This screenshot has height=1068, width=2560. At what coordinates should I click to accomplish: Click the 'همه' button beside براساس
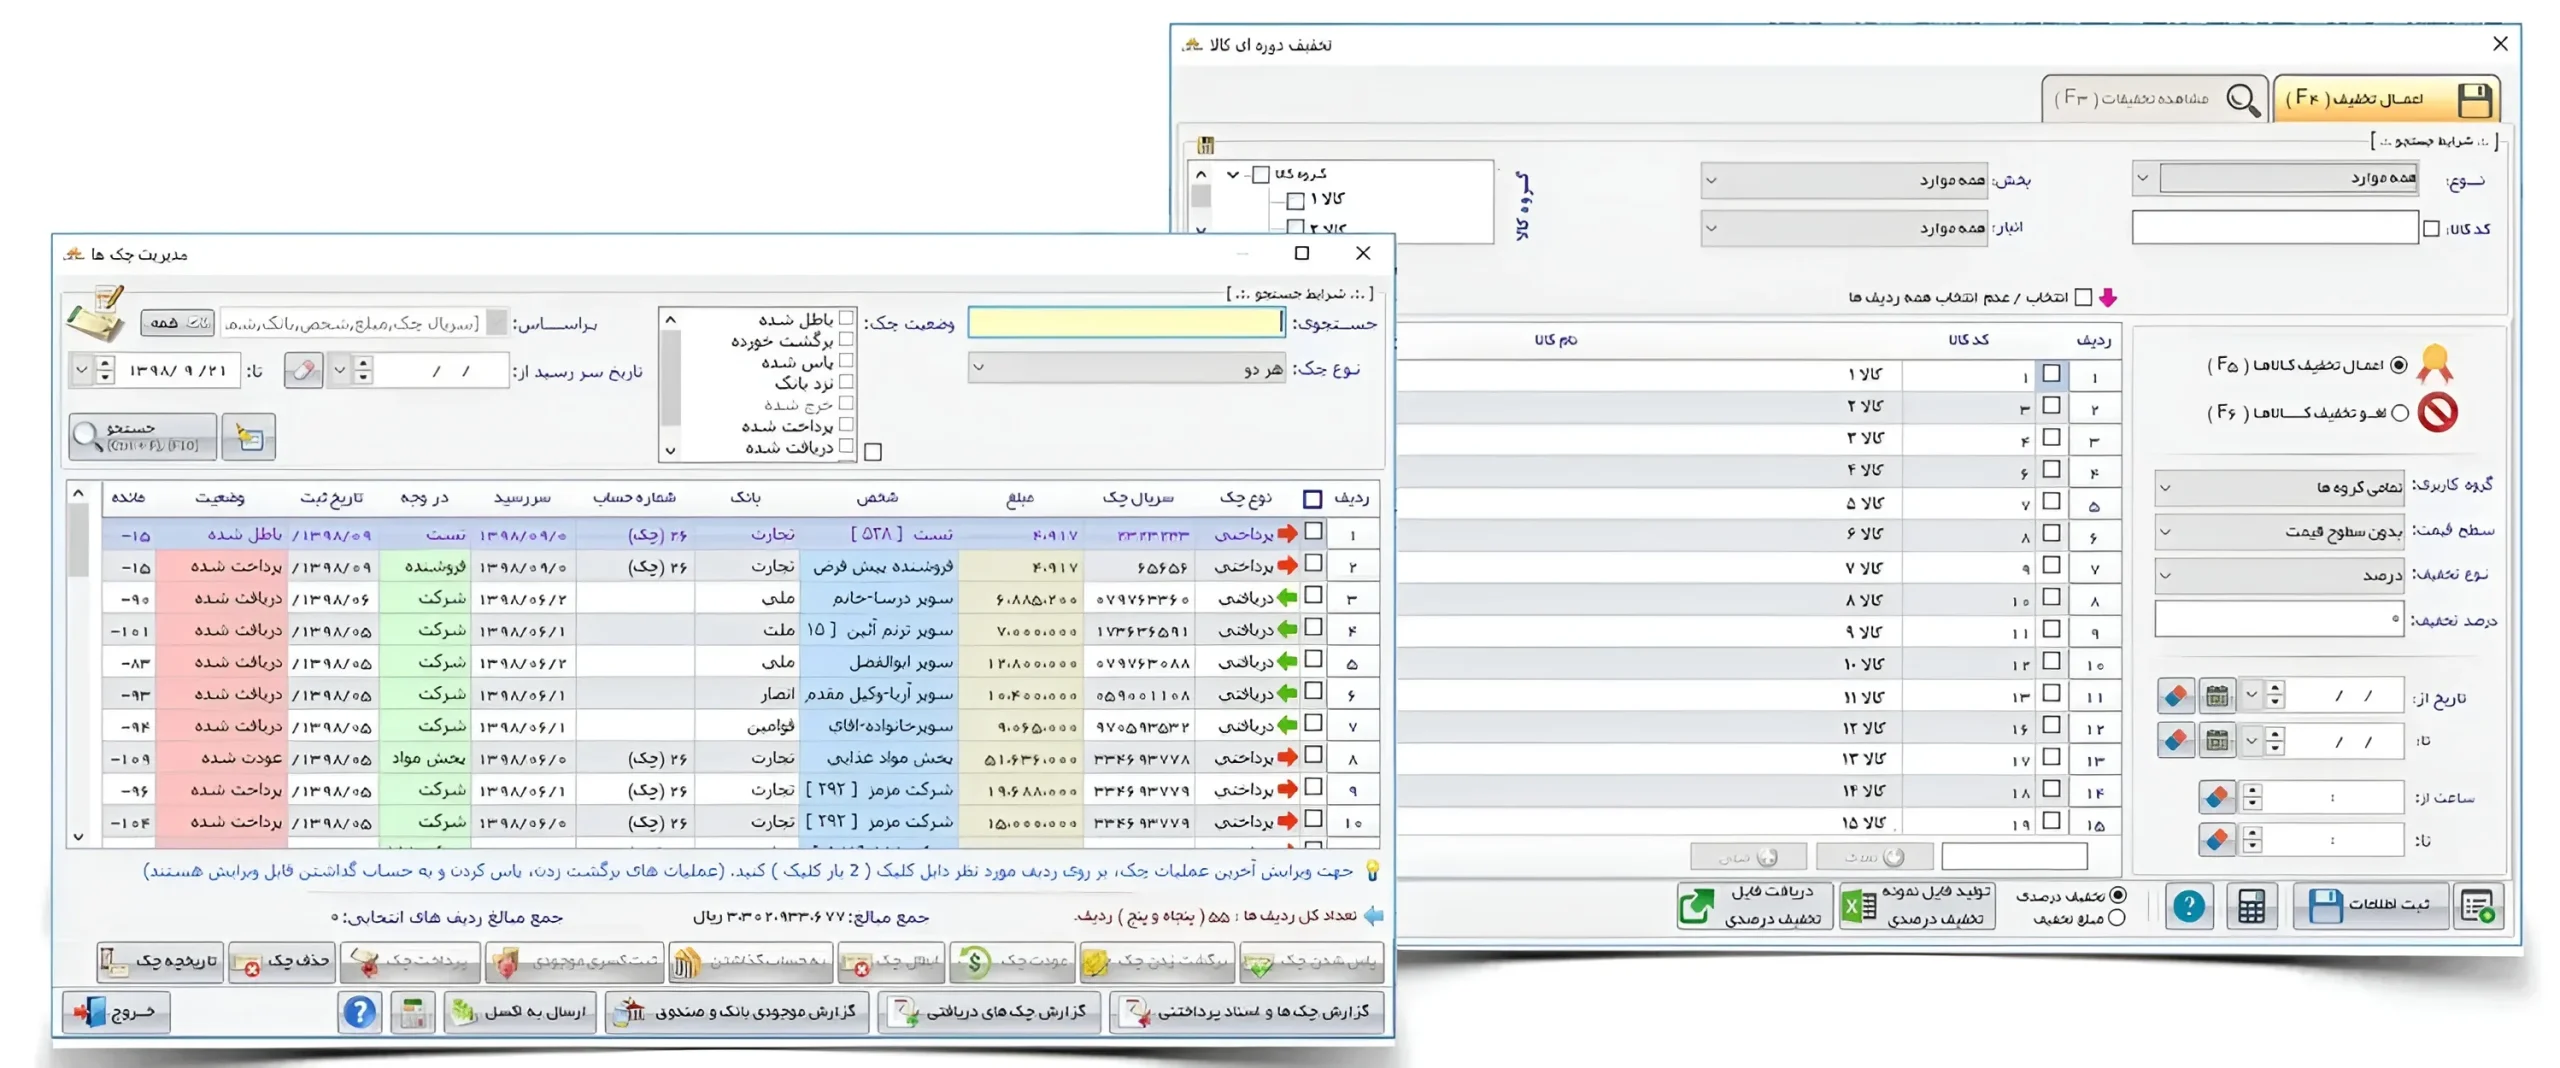point(177,322)
